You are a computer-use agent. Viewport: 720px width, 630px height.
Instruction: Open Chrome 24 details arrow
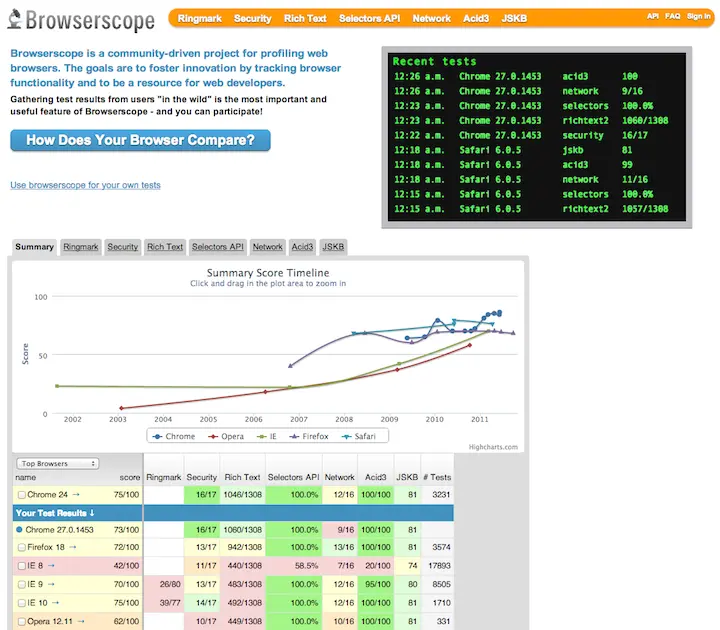[x=76, y=495]
